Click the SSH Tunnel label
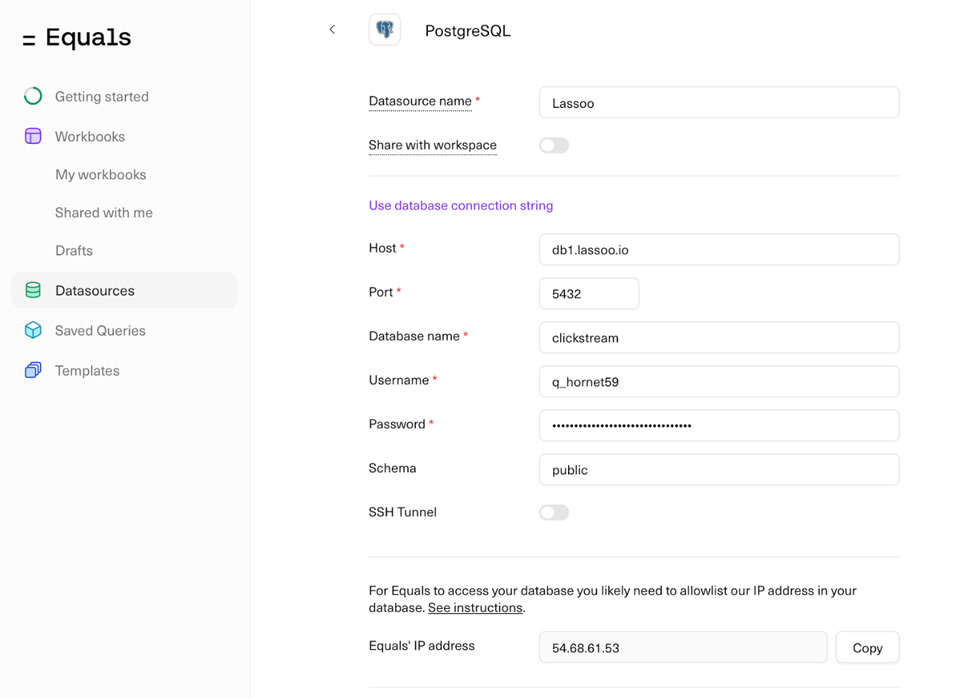 [402, 512]
